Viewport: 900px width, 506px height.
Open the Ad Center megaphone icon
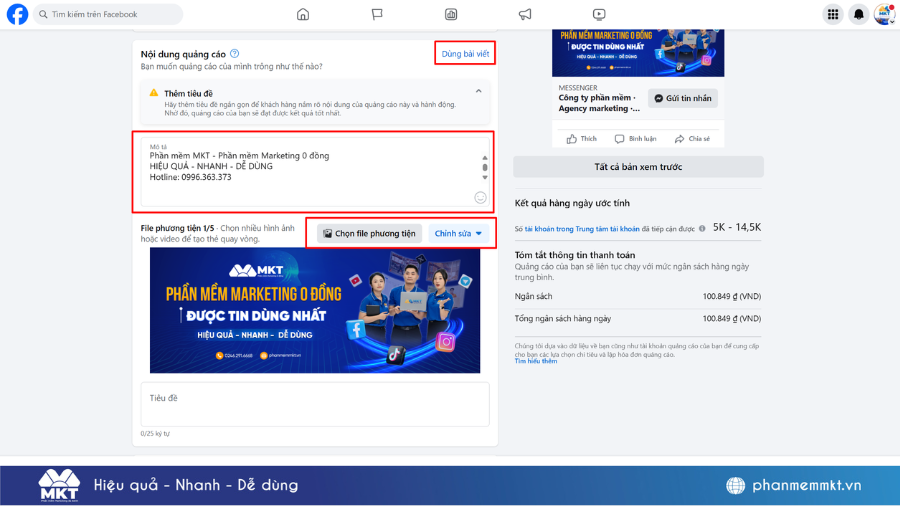(x=525, y=14)
